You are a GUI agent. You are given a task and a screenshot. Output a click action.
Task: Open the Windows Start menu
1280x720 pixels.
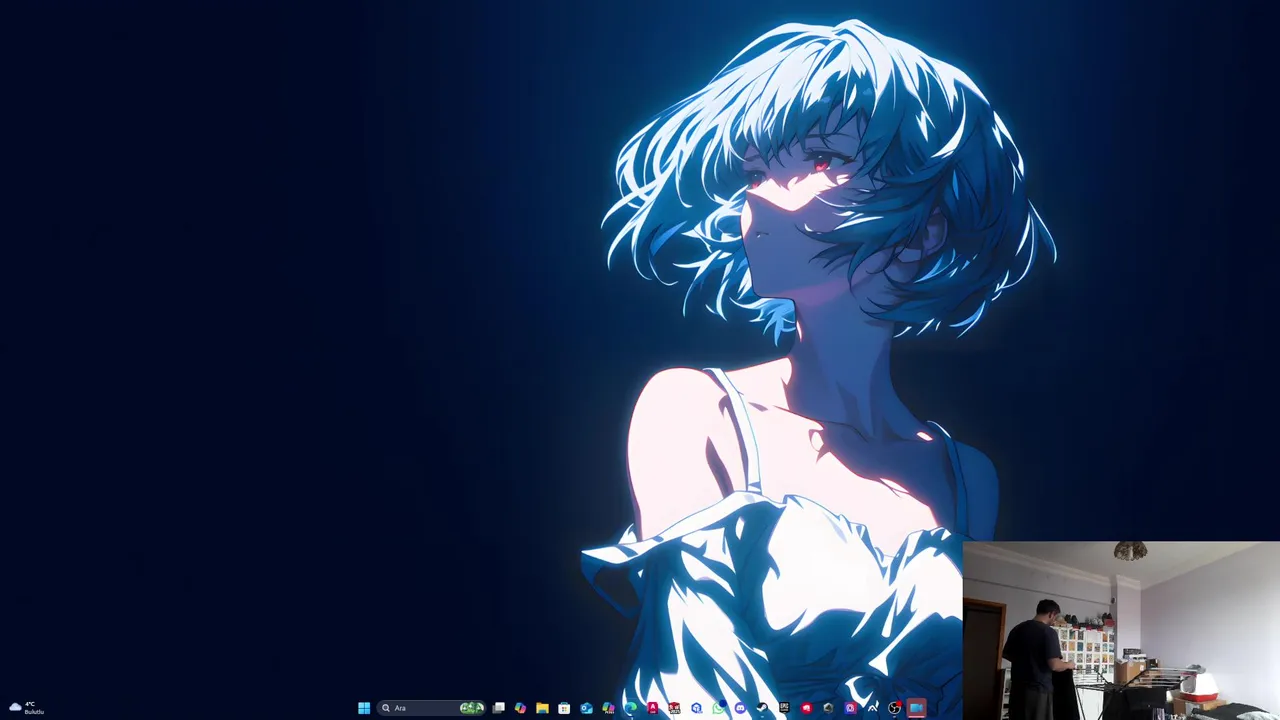[x=364, y=708]
